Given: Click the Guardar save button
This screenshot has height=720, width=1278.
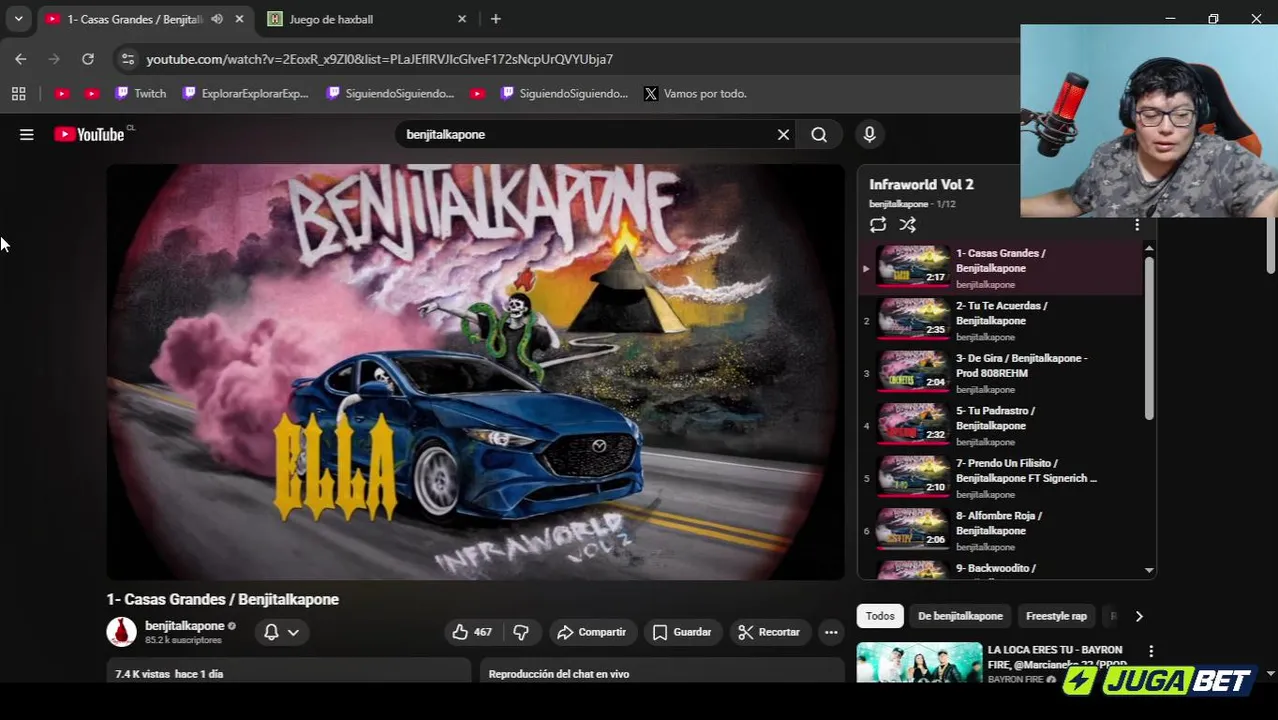Looking at the screenshot, I should click(x=682, y=632).
